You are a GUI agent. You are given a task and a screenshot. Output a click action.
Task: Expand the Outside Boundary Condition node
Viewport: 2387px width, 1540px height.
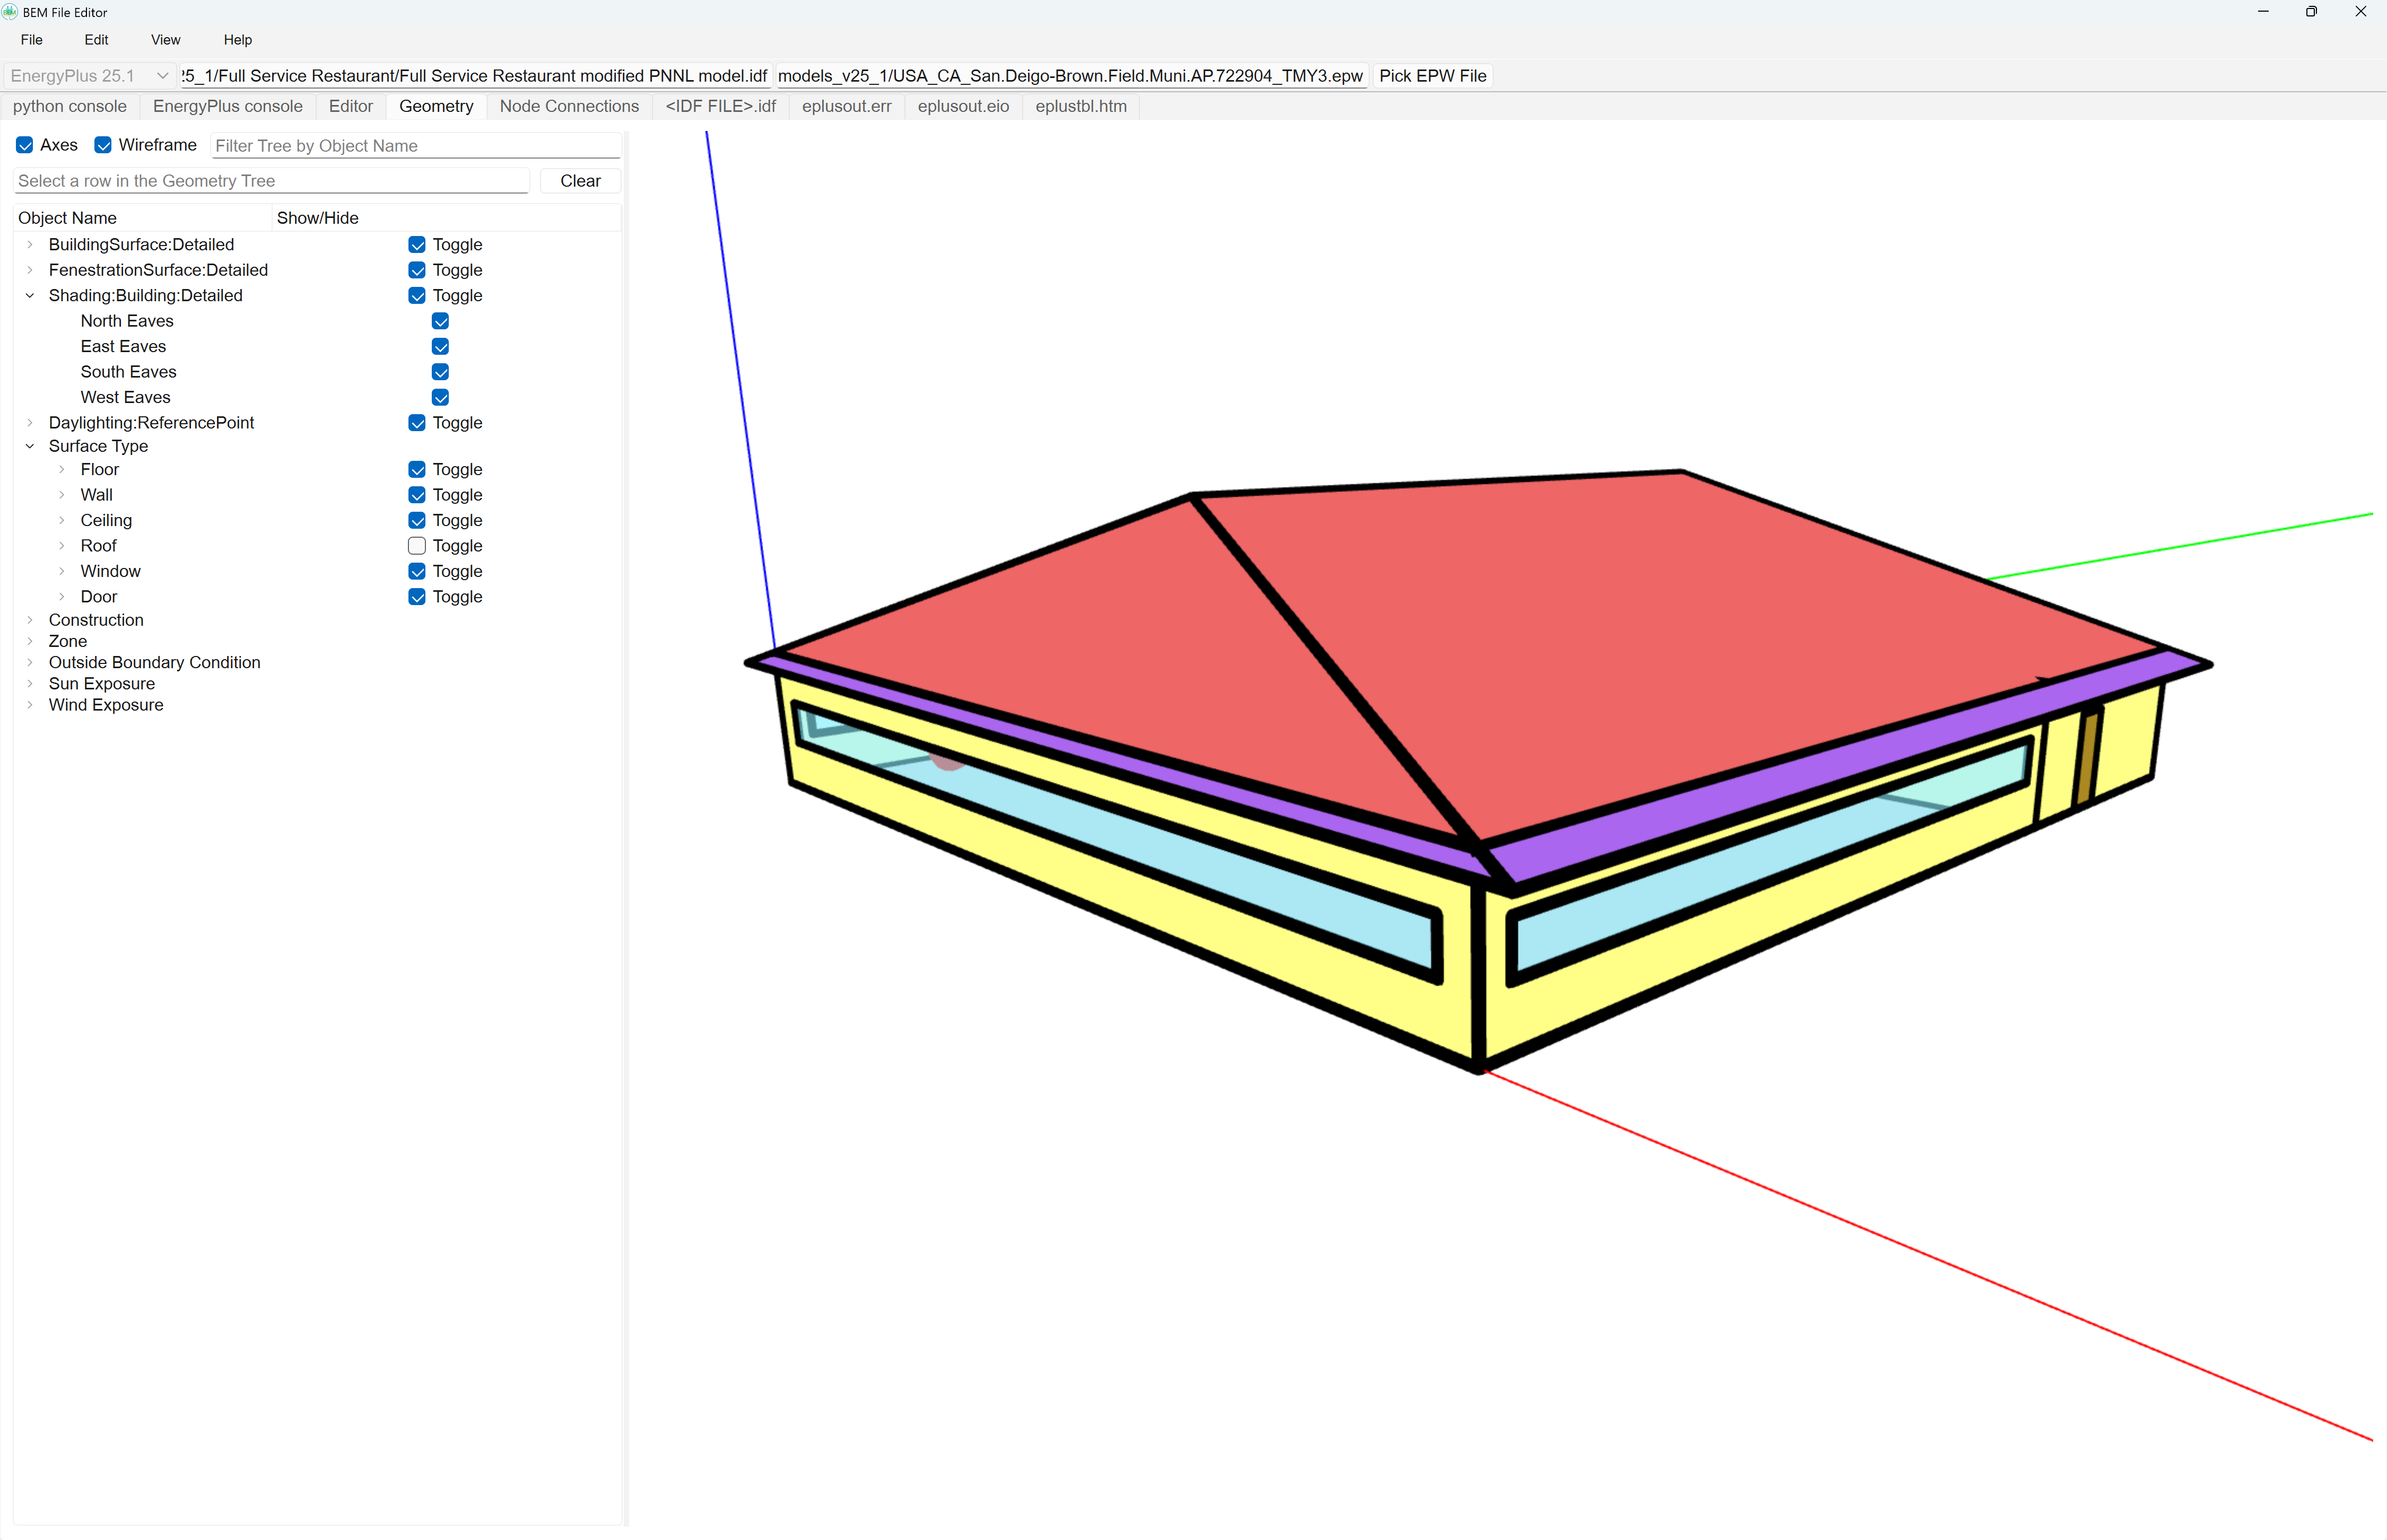(x=30, y=663)
